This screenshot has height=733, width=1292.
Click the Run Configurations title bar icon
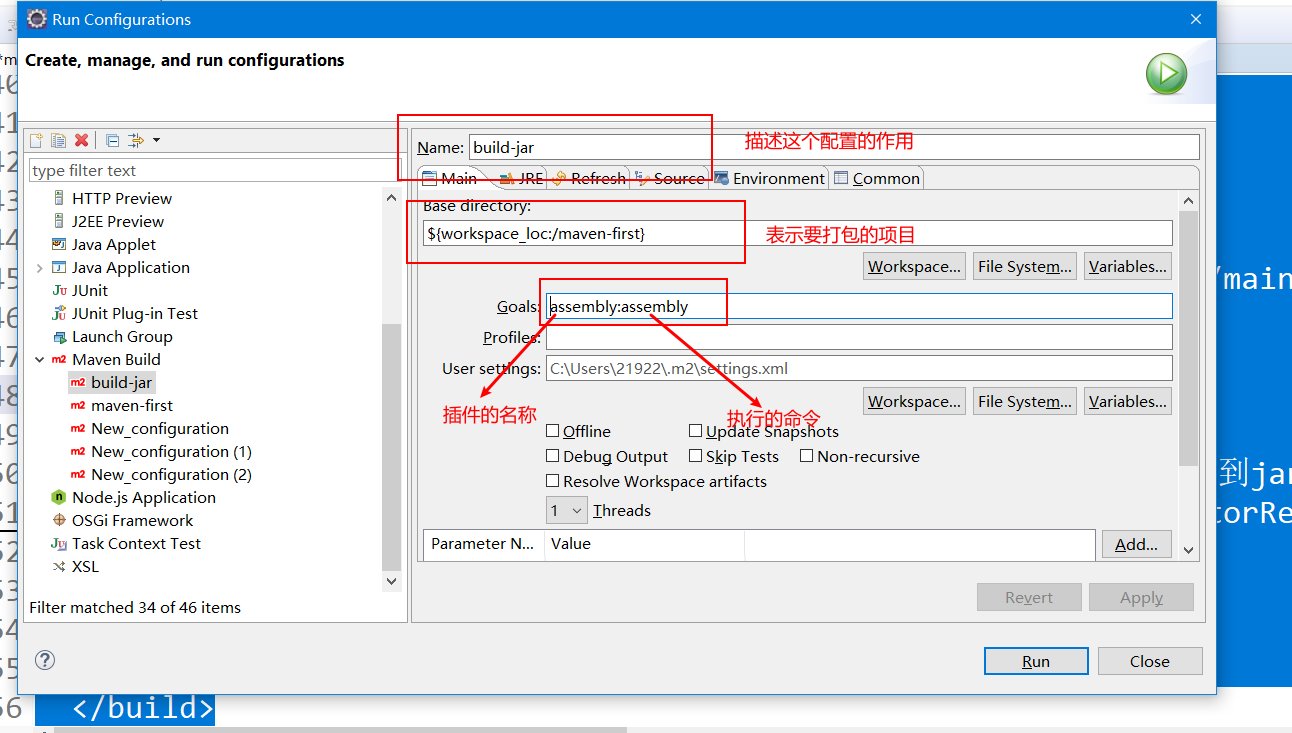37,19
